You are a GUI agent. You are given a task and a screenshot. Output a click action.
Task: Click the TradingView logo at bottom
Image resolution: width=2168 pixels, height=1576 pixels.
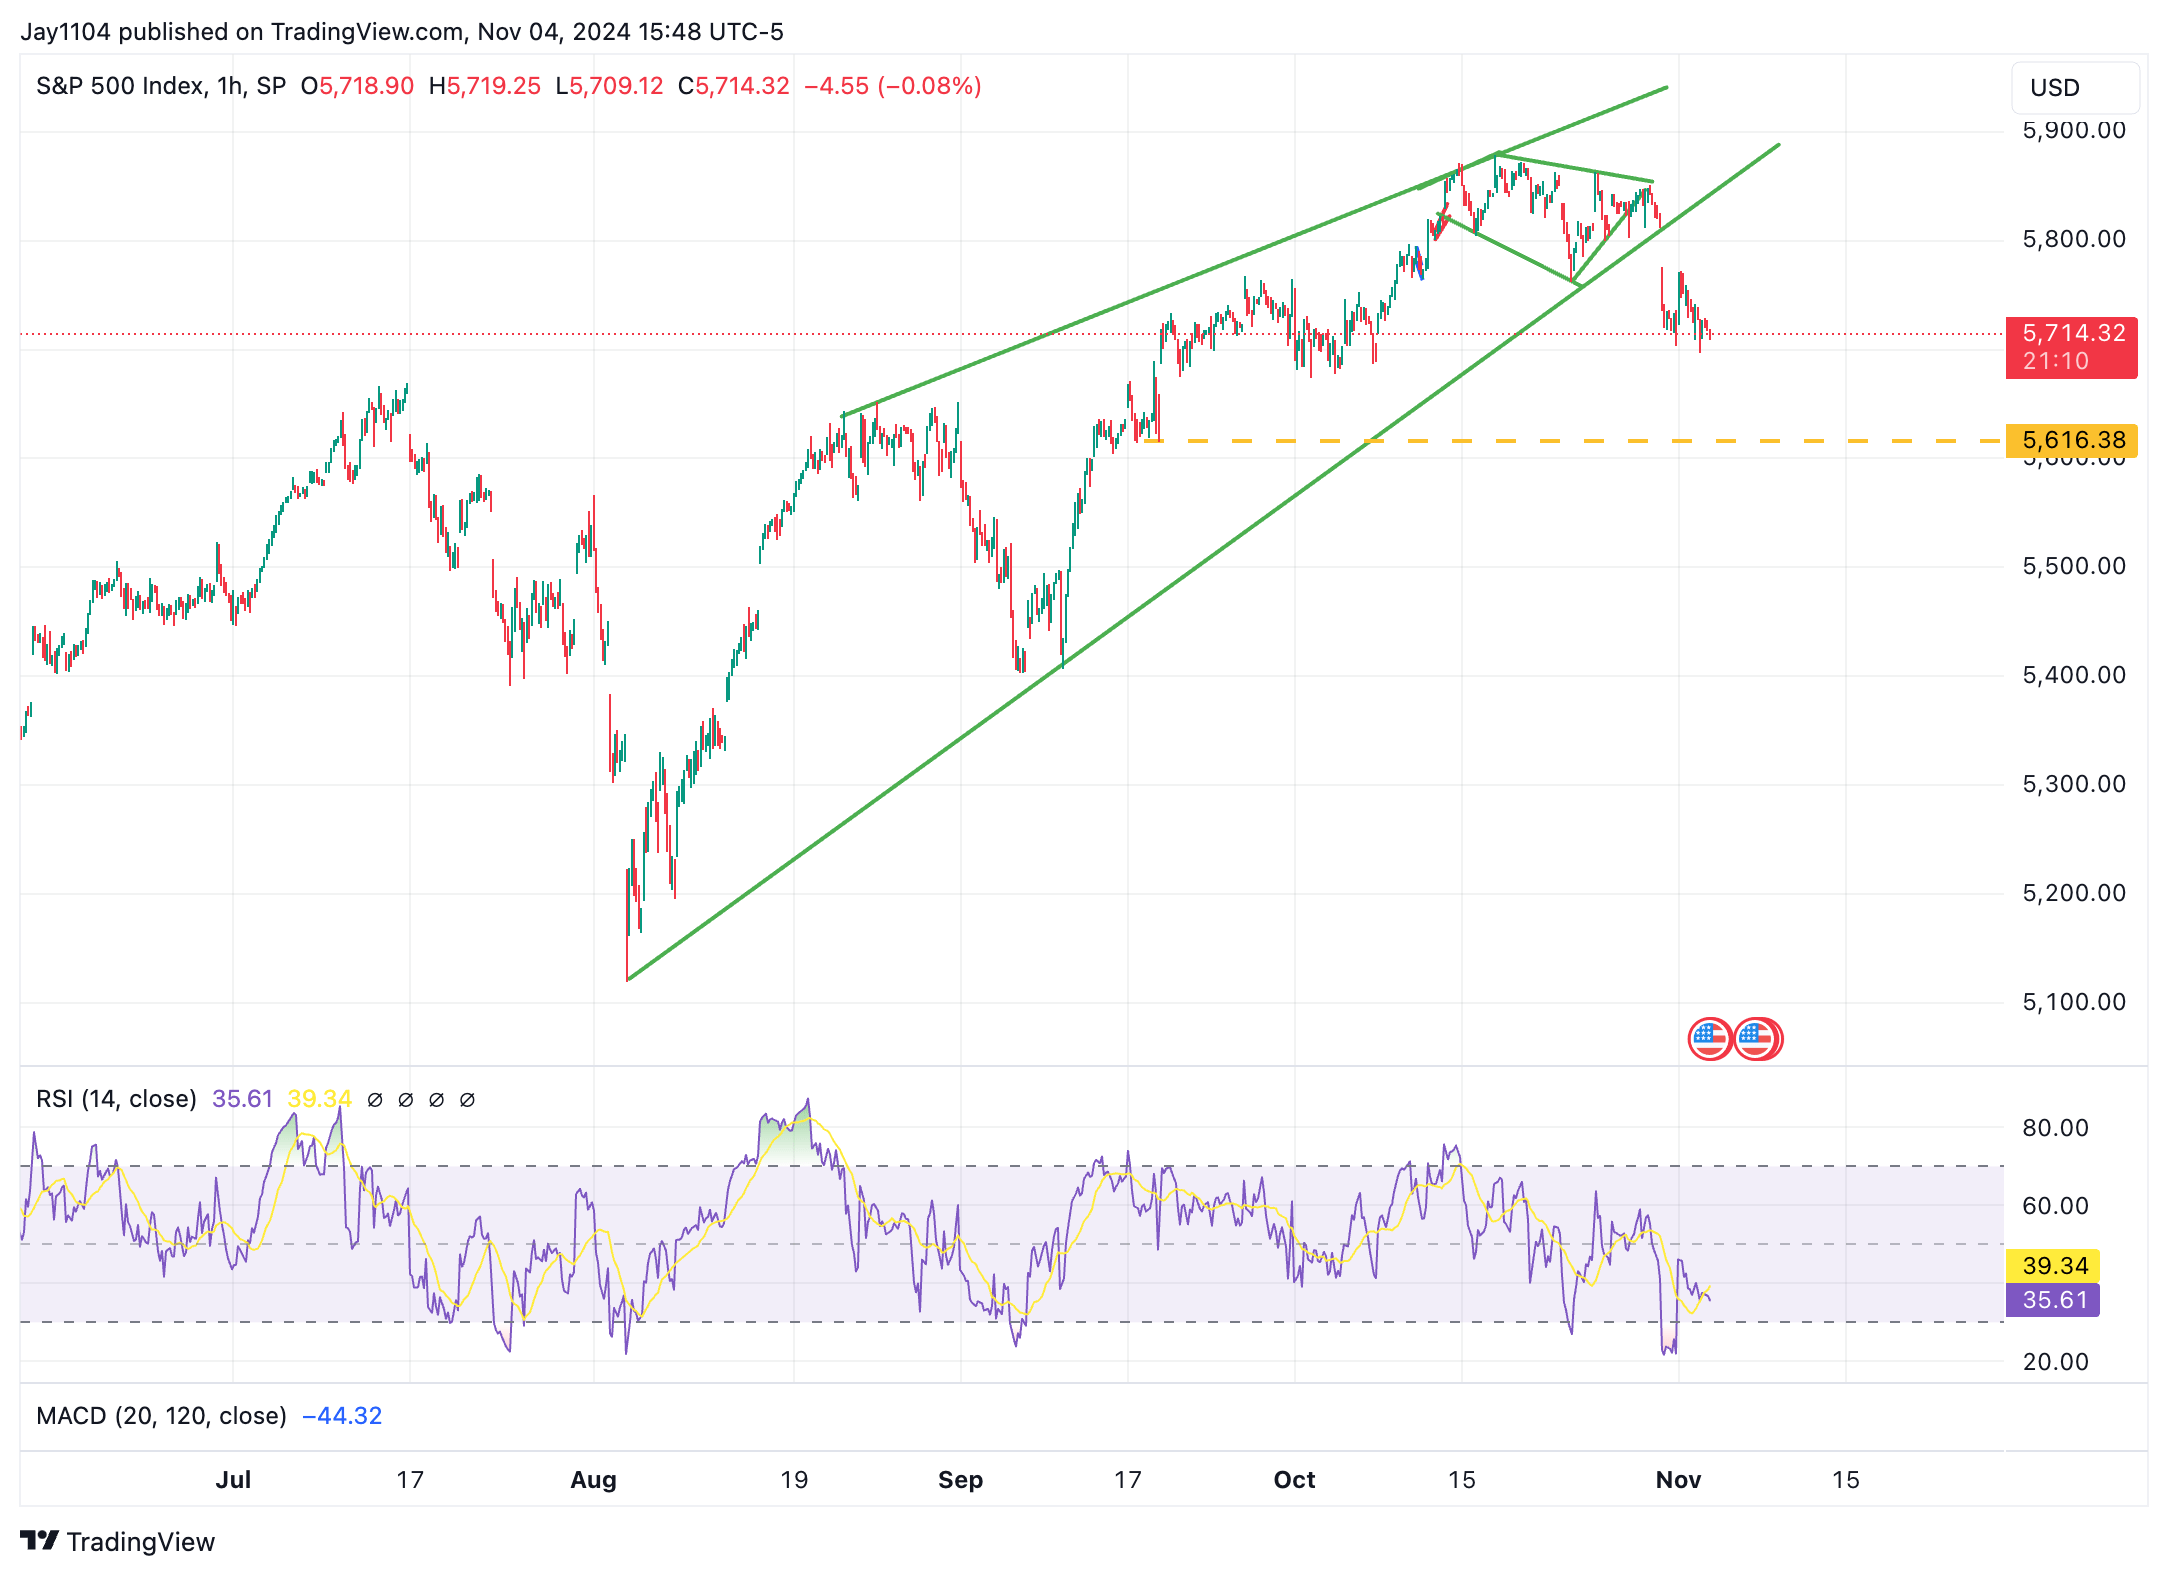pyautogui.click(x=118, y=1542)
